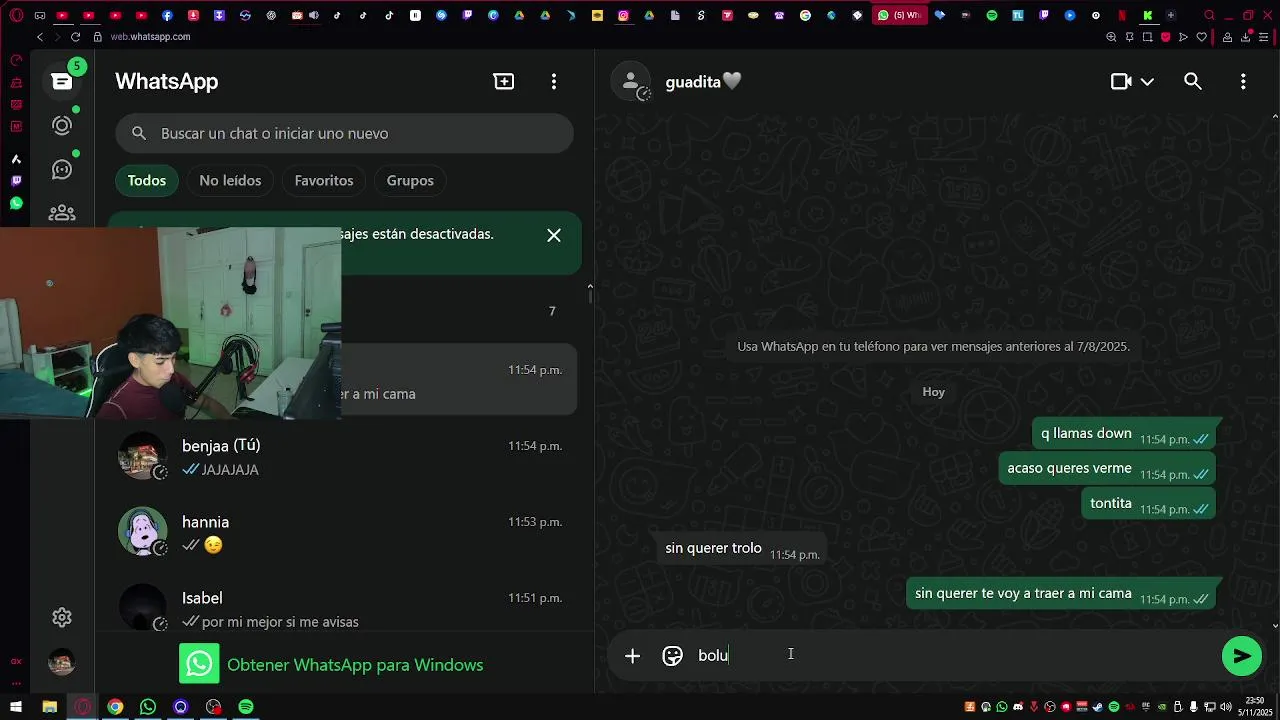Open File Explorer from taskbar
Screen dimensions: 1280x720
49,707
